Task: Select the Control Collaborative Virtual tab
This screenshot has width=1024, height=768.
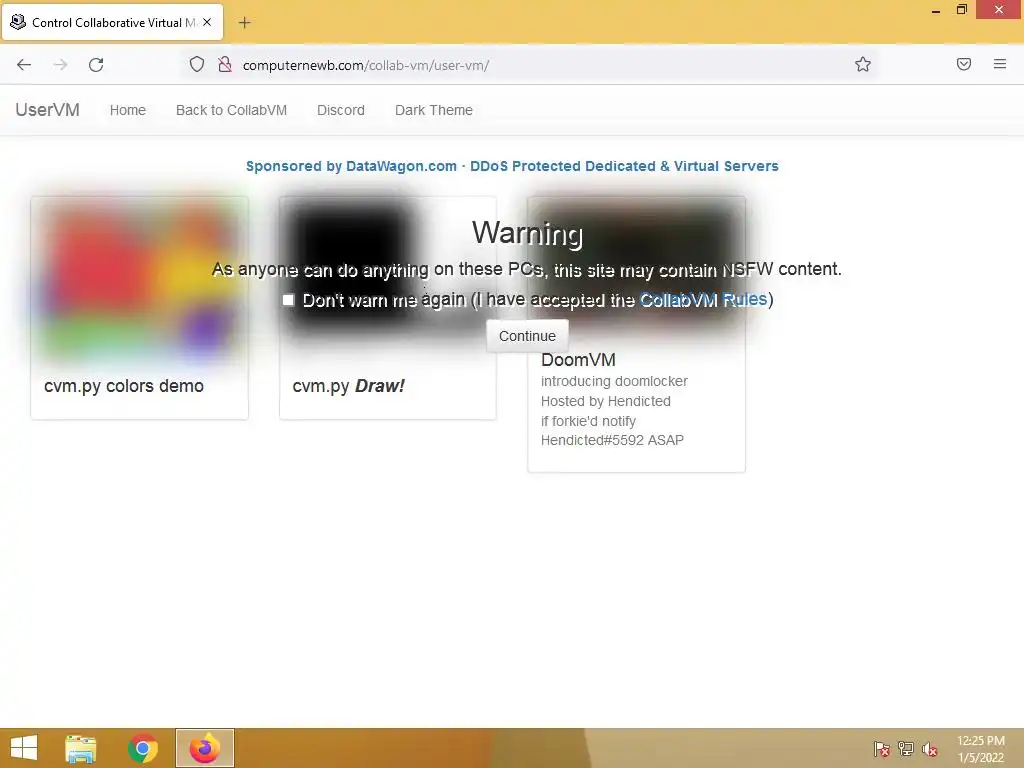Action: 113,22
